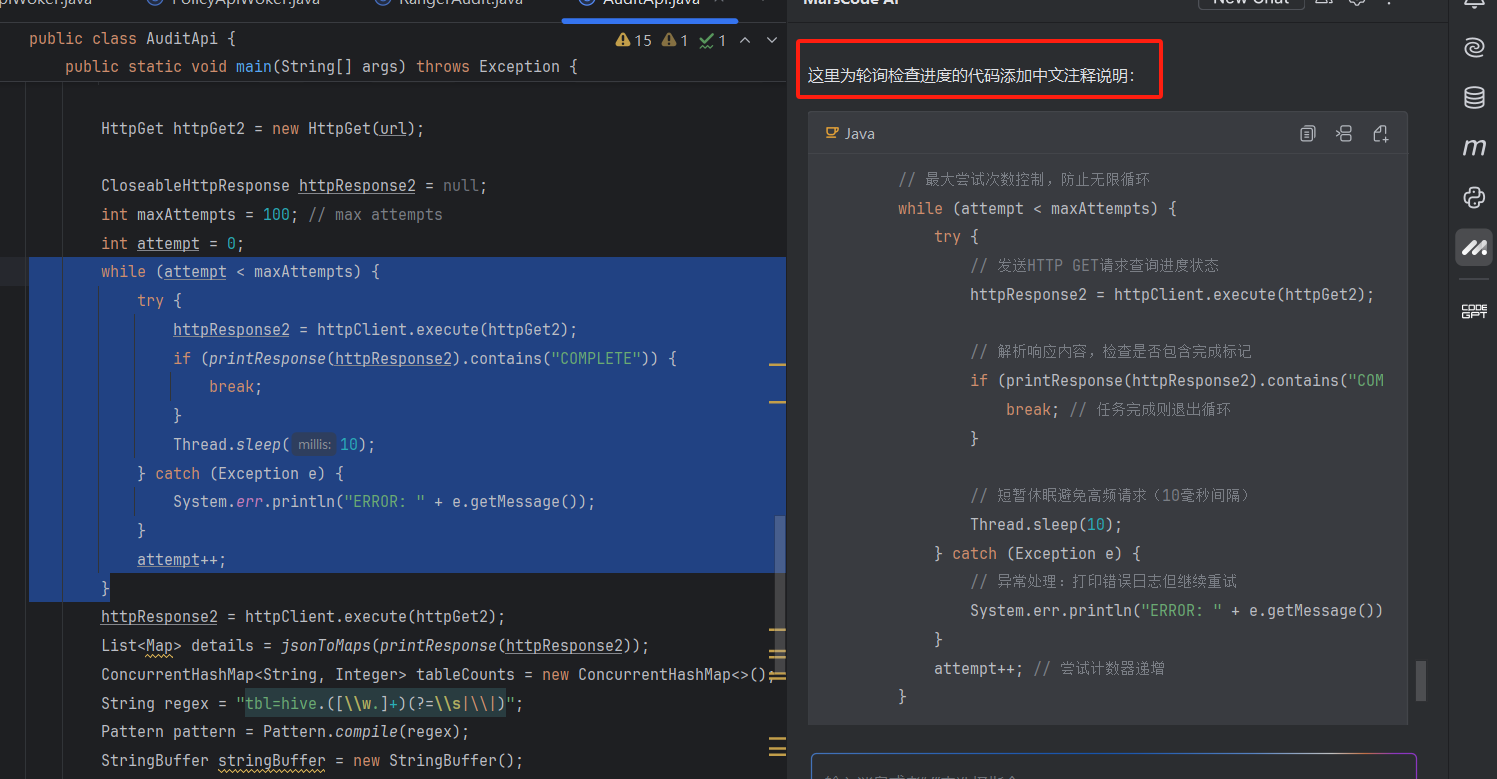Click the 'catch (Exception e)' editor line
Viewport: 1497px width, 779px height.
click(x=241, y=473)
